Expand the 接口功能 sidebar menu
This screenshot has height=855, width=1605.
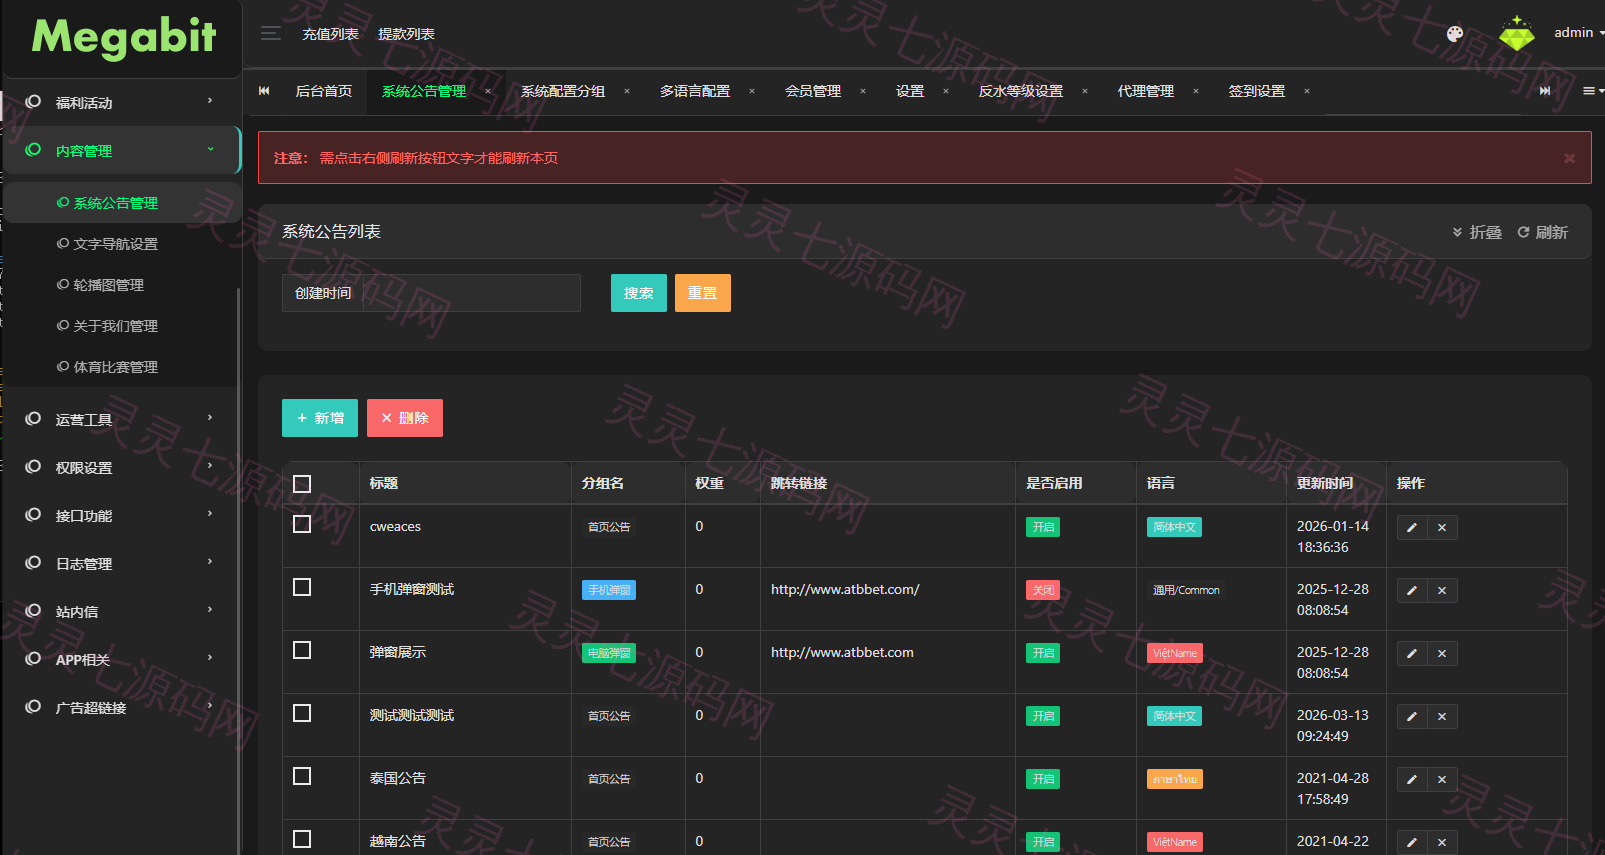(x=120, y=516)
